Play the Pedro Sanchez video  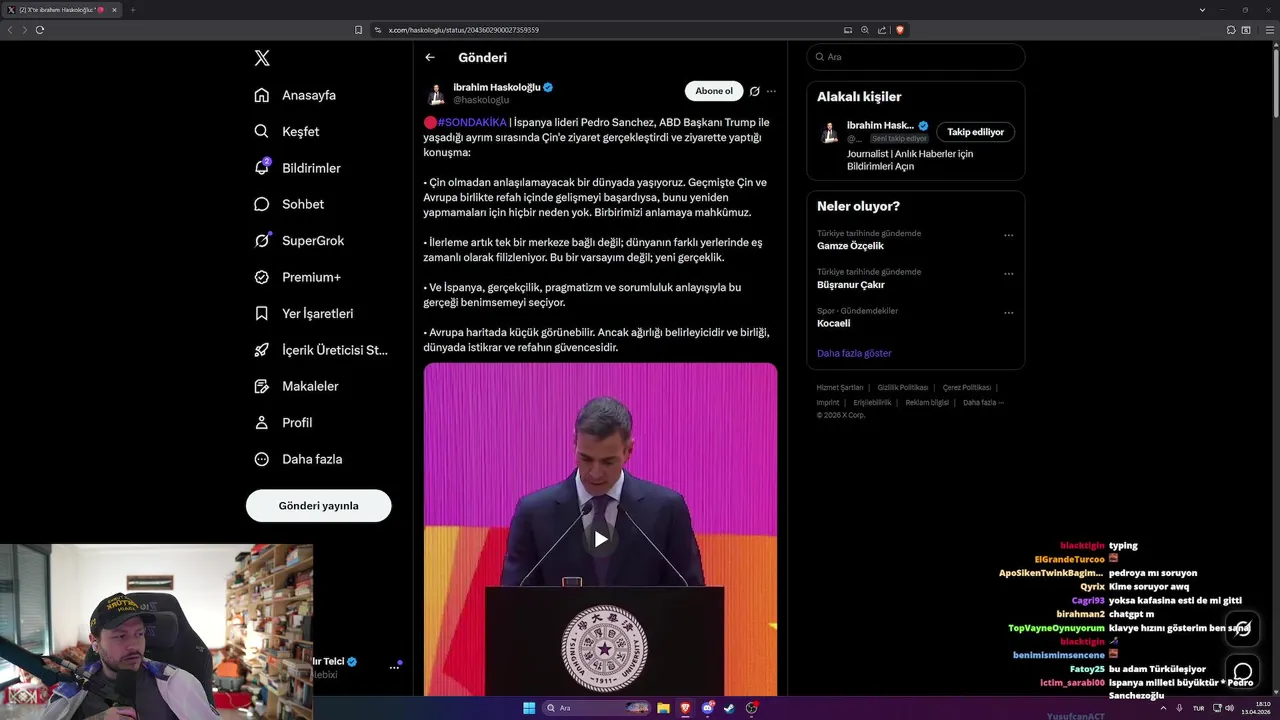click(x=600, y=539)
